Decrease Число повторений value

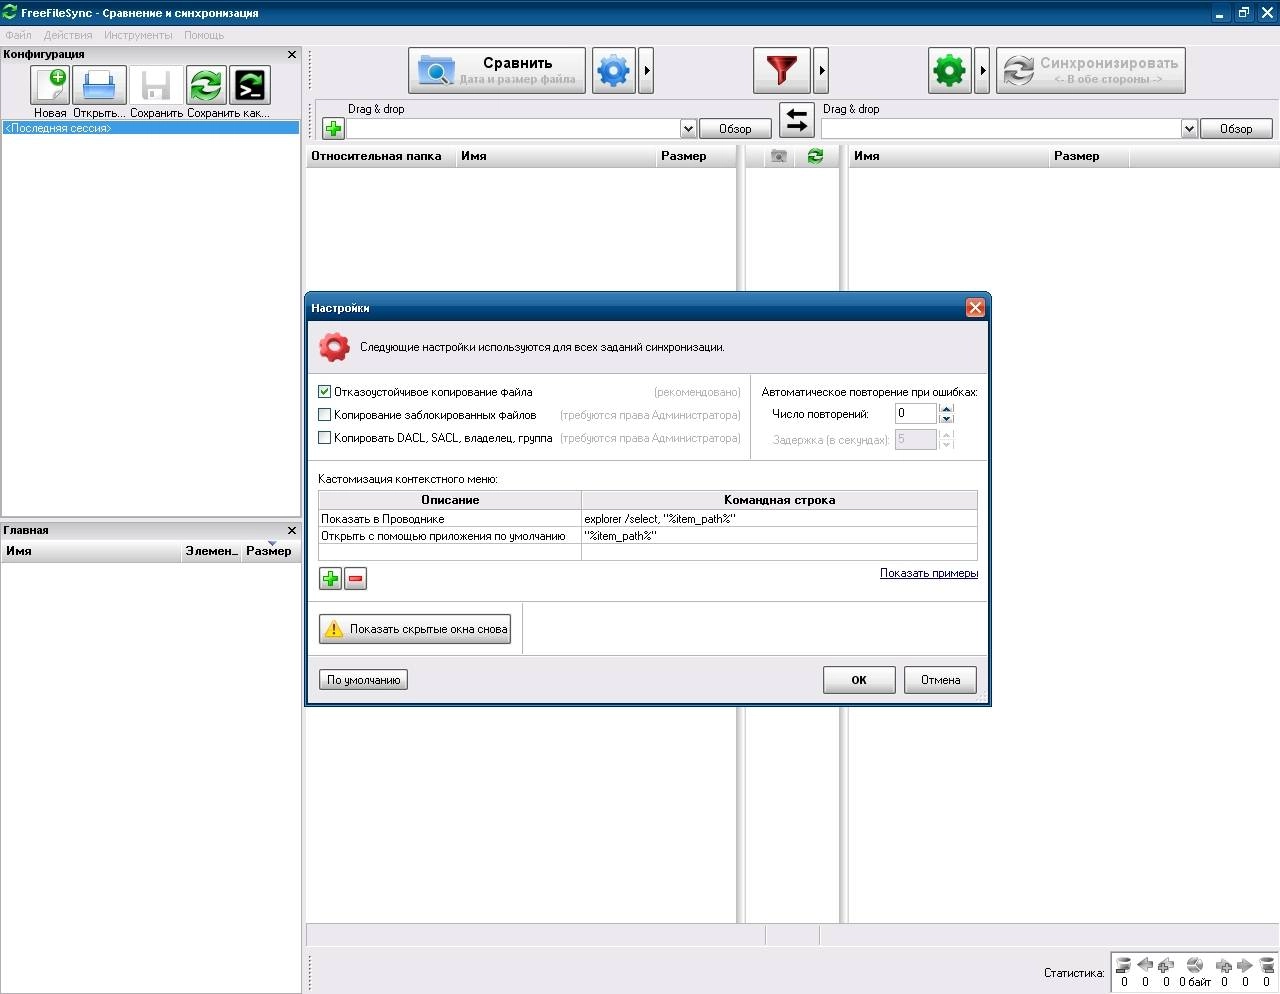click(947, 419)
